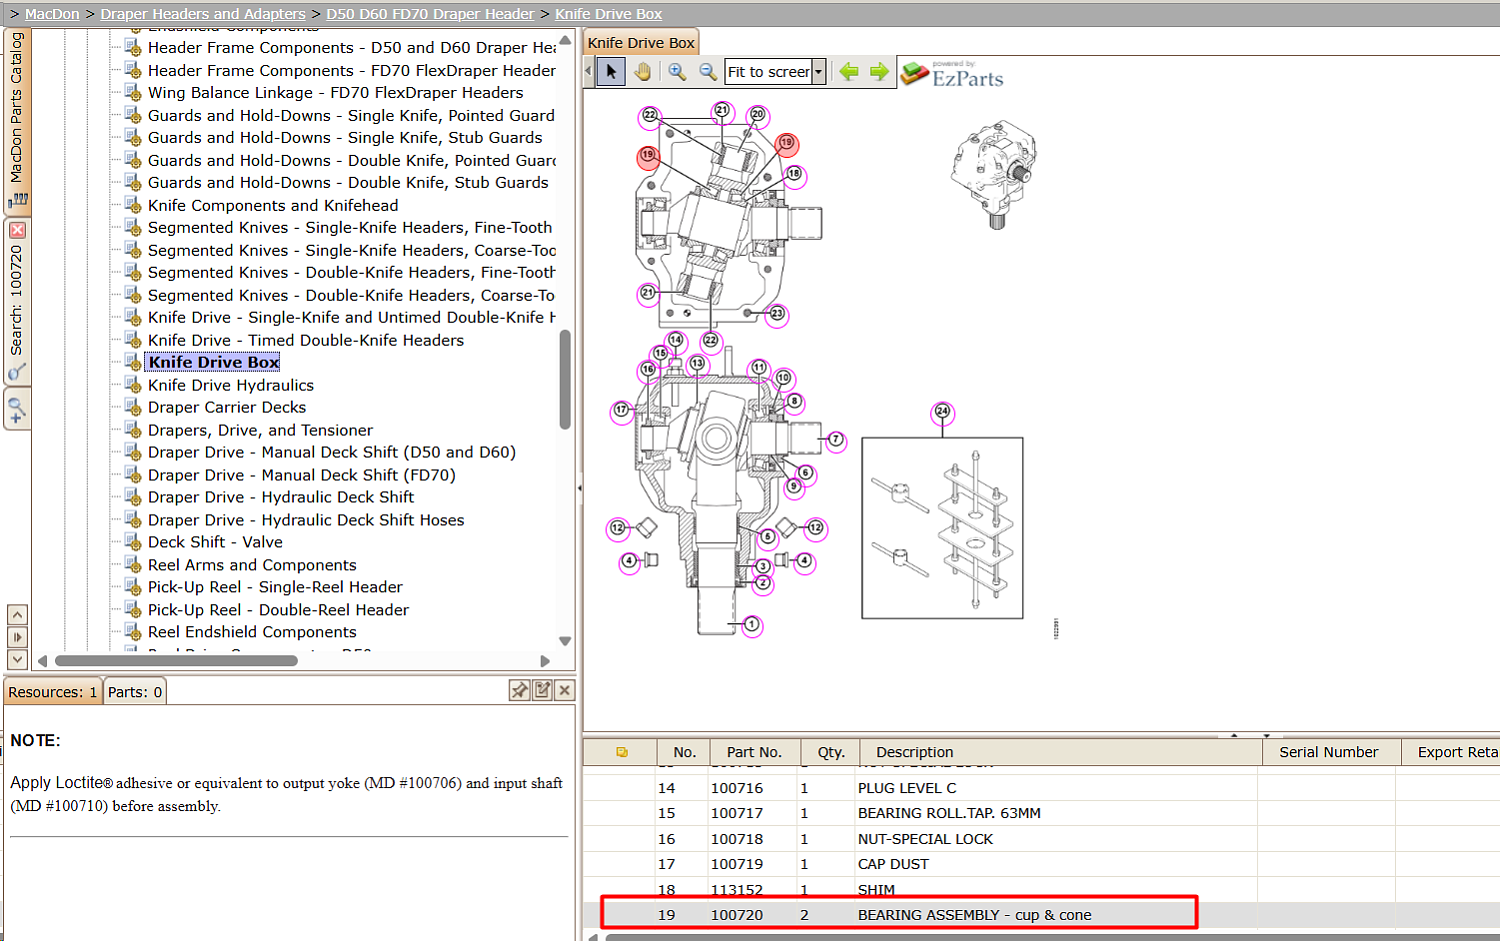Pin the resources panel
Screen dimensions: 1500x941
click(520, 690)
